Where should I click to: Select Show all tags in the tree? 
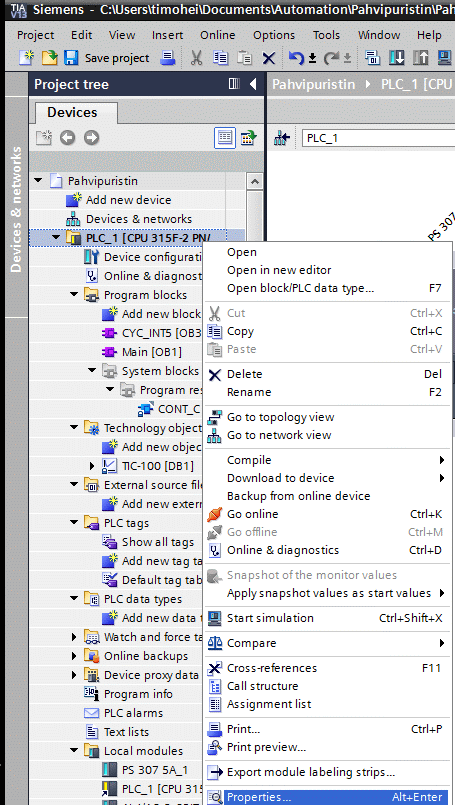pos(158,542)
